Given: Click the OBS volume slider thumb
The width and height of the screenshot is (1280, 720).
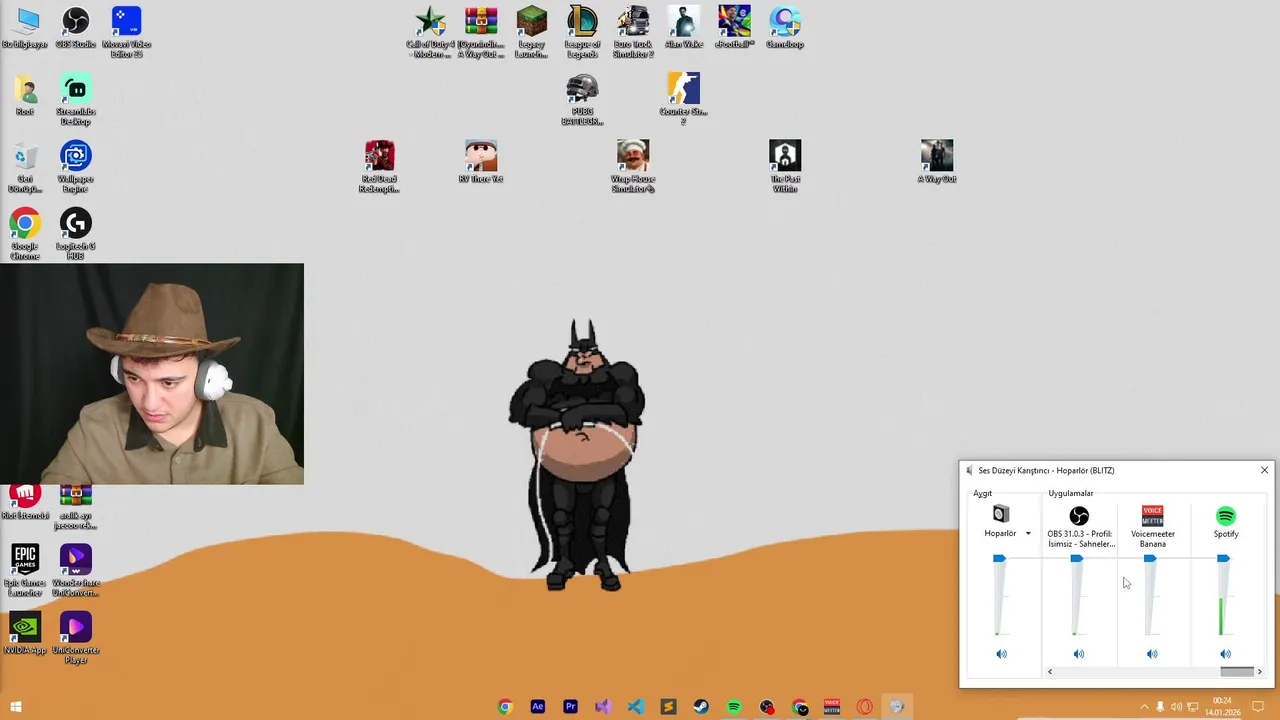Looking at the screenshot, I should click(1076, 558).
